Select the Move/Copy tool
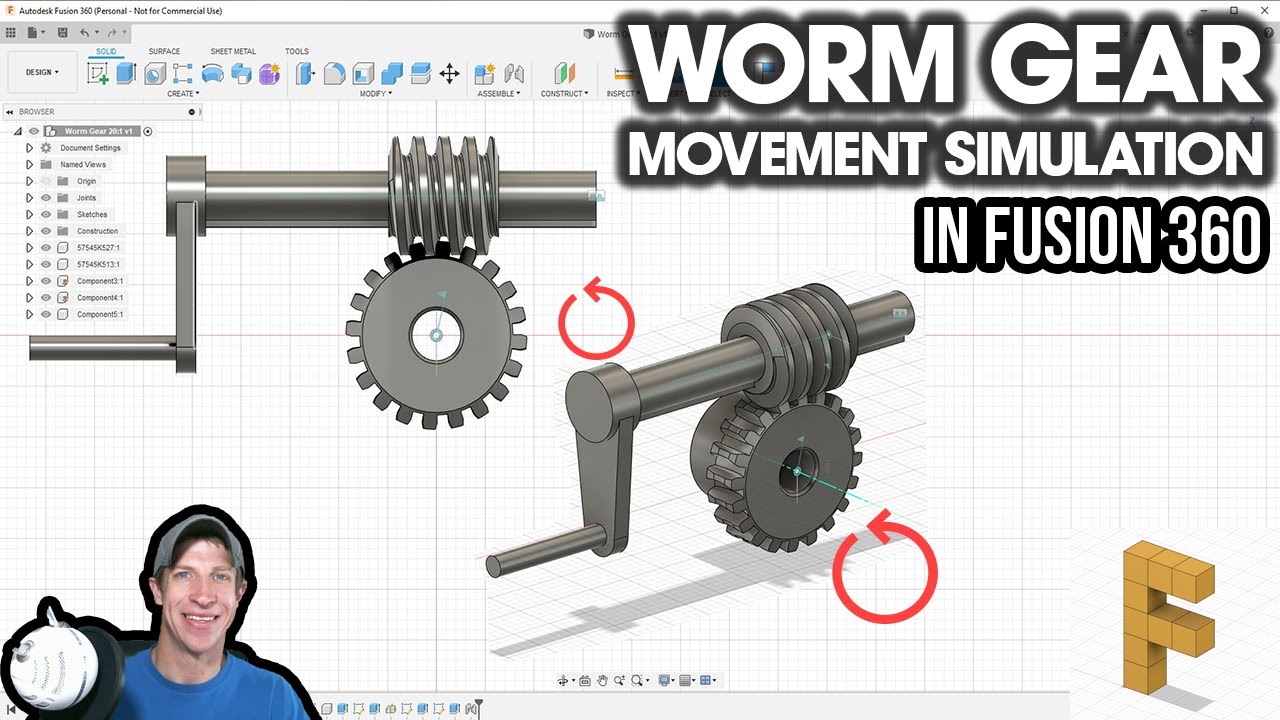The width and height of the screenshot is (1280, 720). coord(450,73)
